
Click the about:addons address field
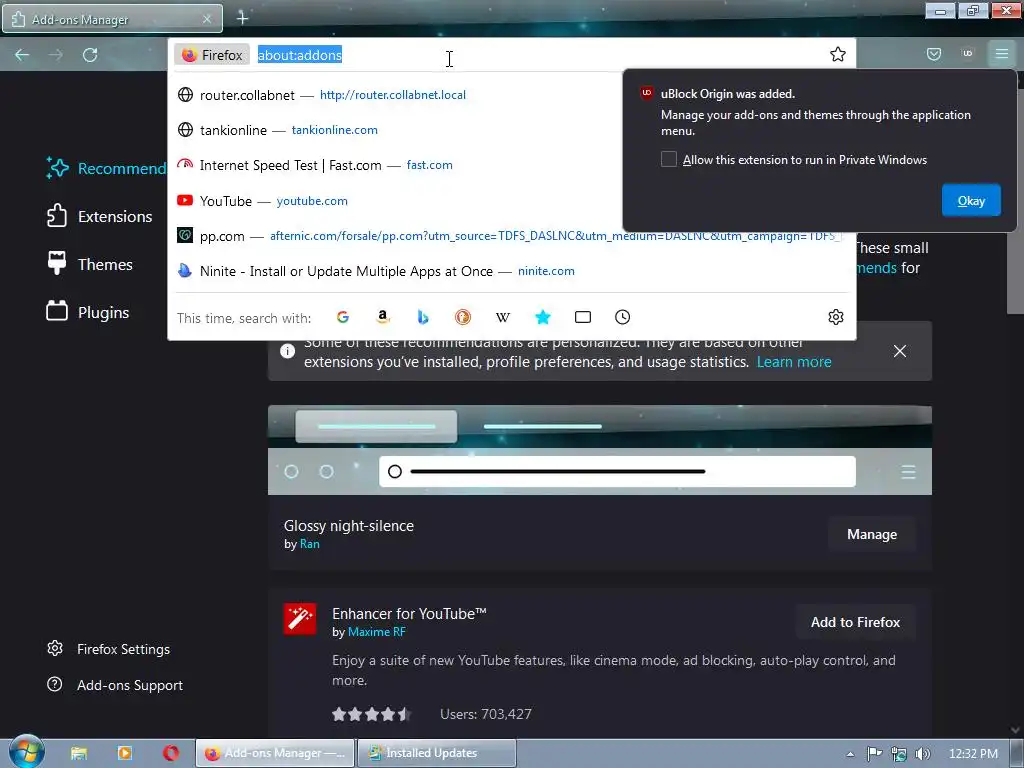(539, 55)
